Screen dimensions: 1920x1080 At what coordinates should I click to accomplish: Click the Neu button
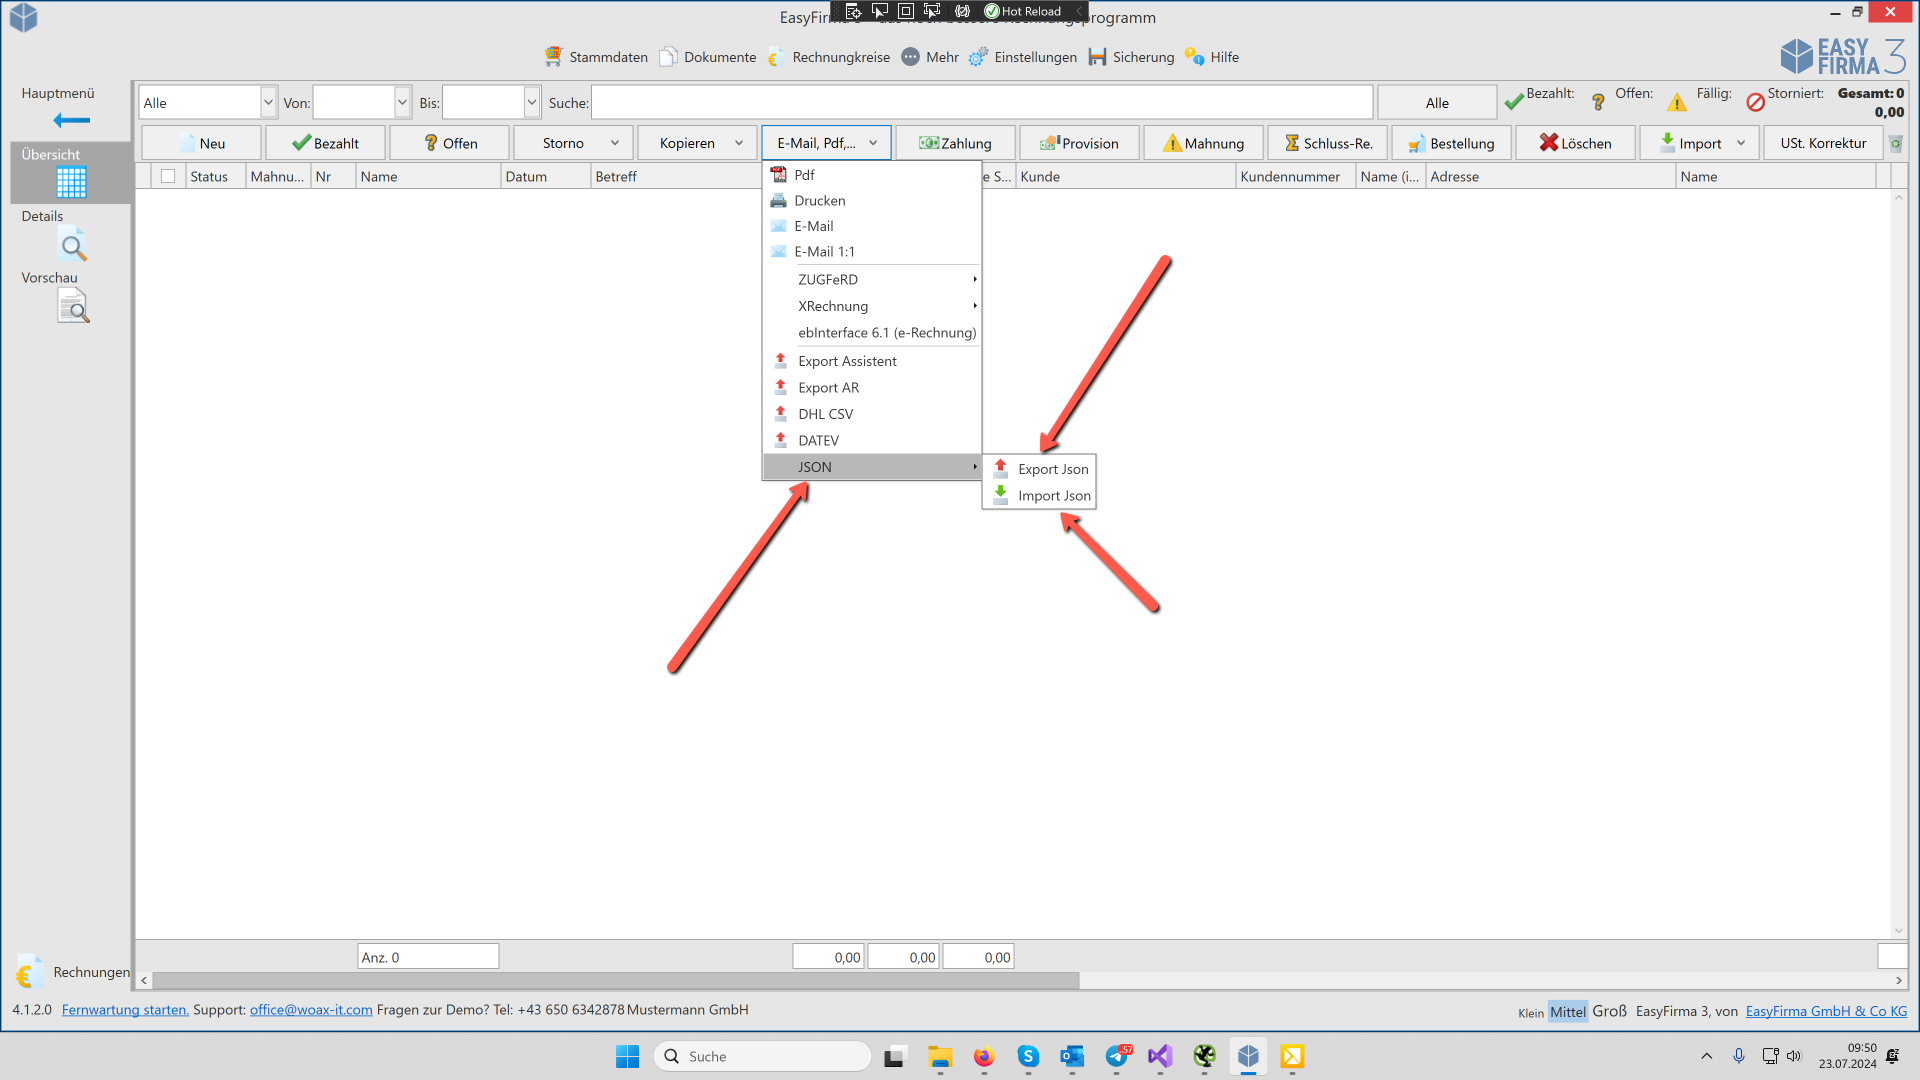201,143
